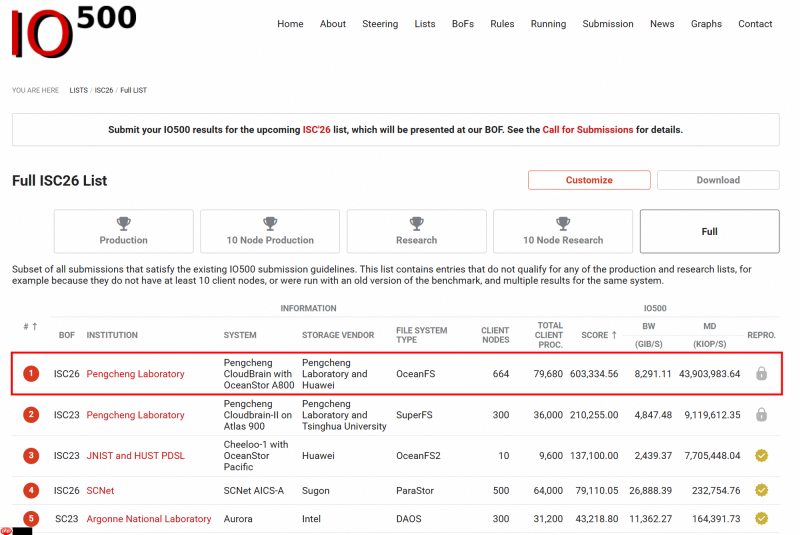Click the Customize button
This screenshot has width=800, height=535.
pyautogui.click(x=589, y=180)
